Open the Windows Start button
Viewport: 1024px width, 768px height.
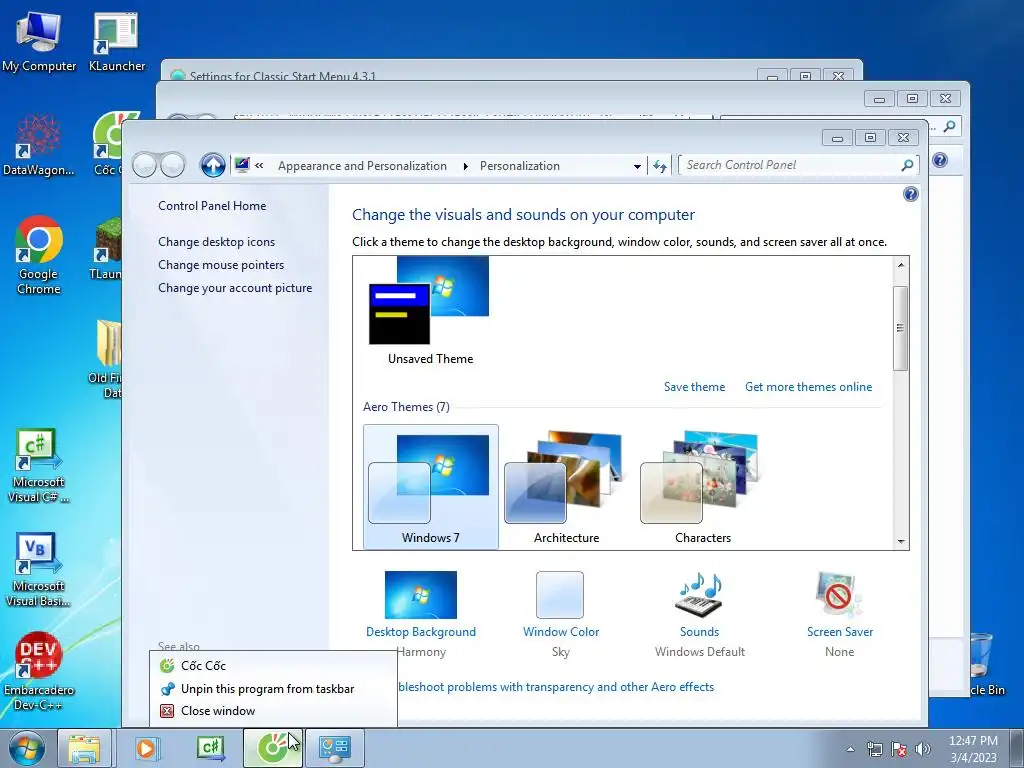tap(27, 748)
